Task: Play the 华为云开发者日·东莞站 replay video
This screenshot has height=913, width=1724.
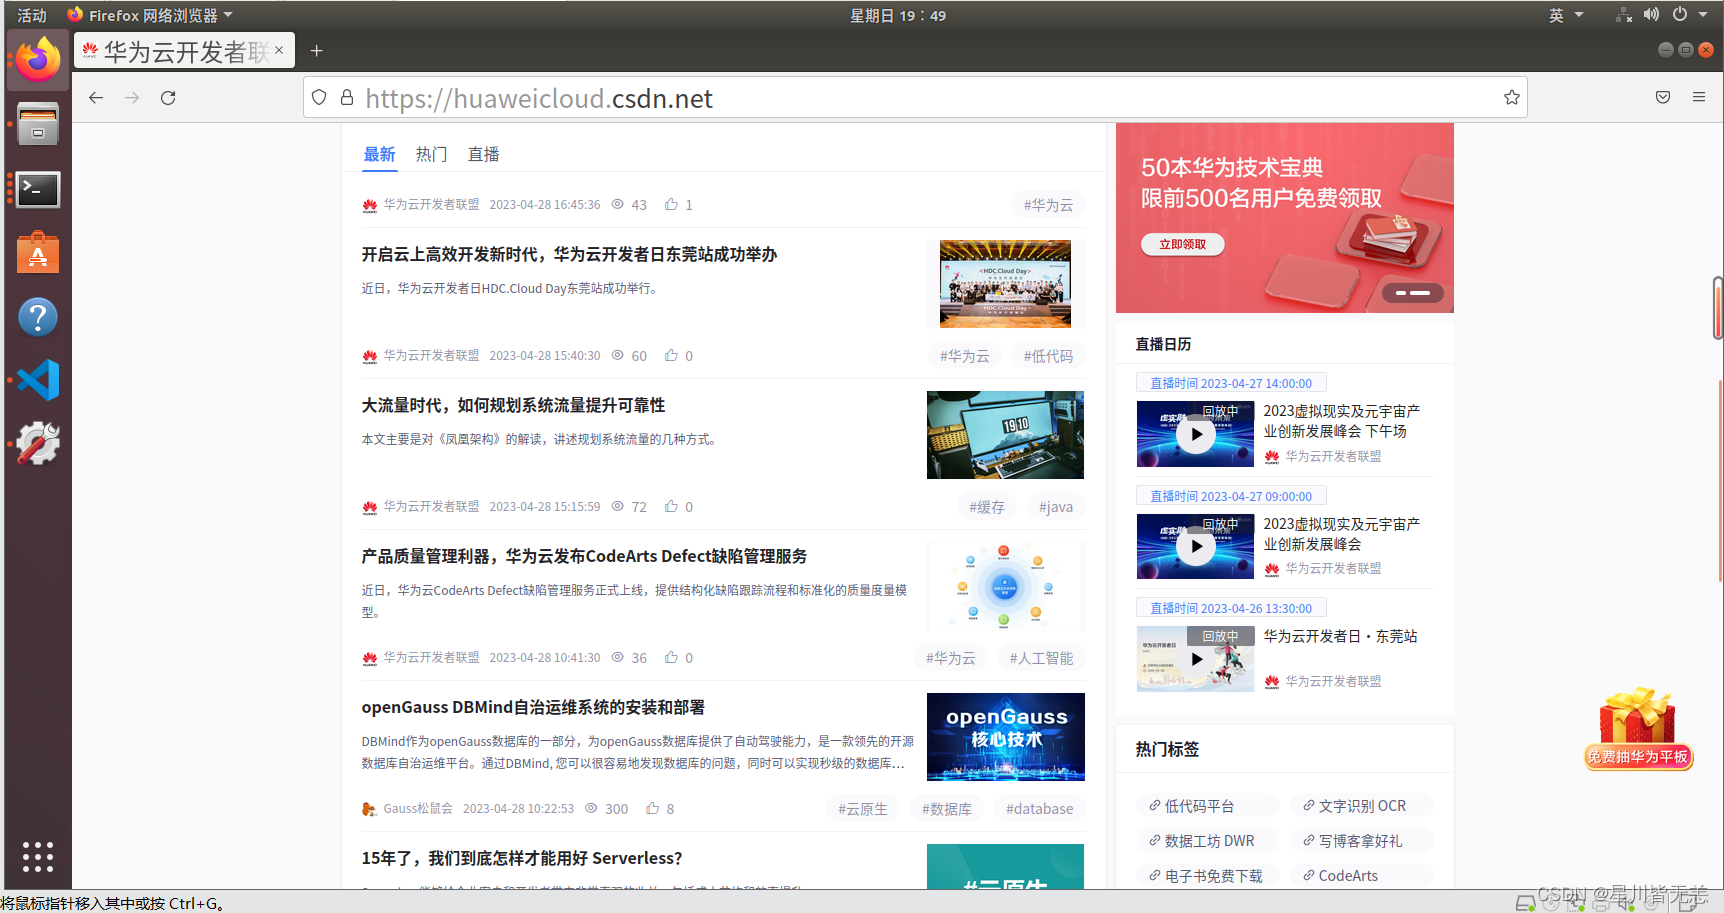Action: tap(1195, 658)
